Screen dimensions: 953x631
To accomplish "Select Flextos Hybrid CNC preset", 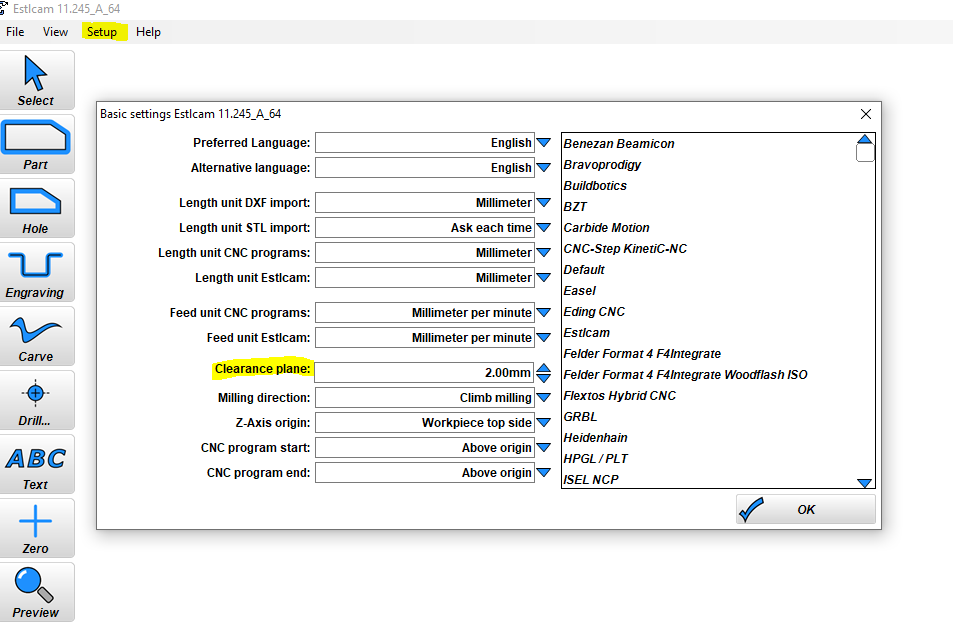I will [619, 396].
